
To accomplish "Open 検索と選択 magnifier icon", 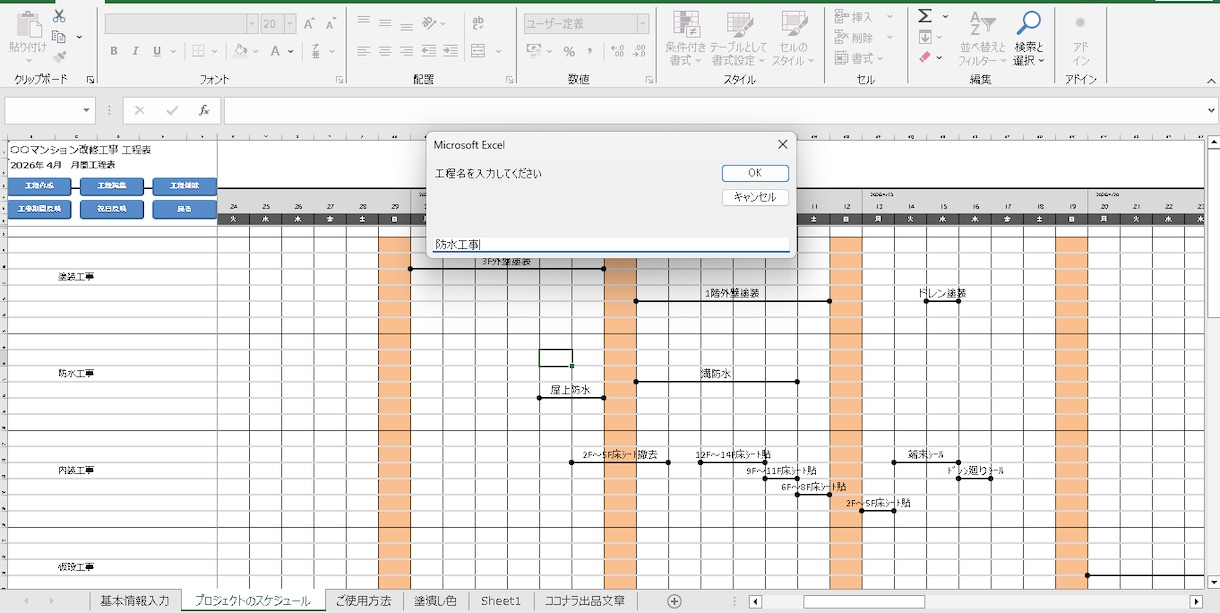I will 1028,22.
